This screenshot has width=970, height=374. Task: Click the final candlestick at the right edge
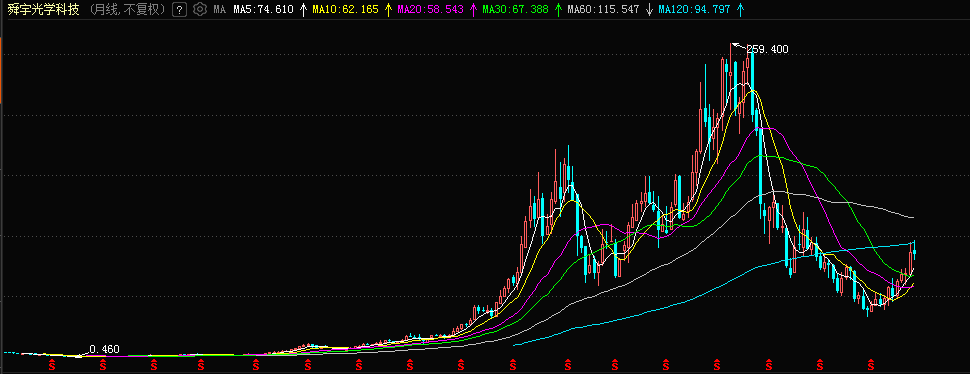click(x=914, y=250)
